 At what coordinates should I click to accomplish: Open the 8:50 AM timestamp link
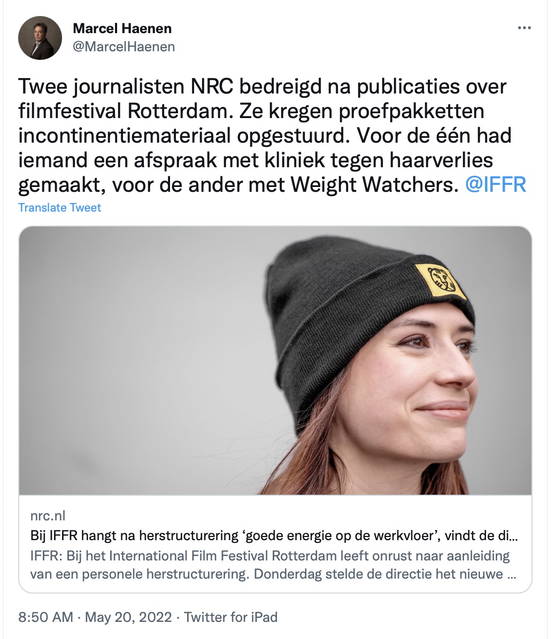[x=46, y=617]
